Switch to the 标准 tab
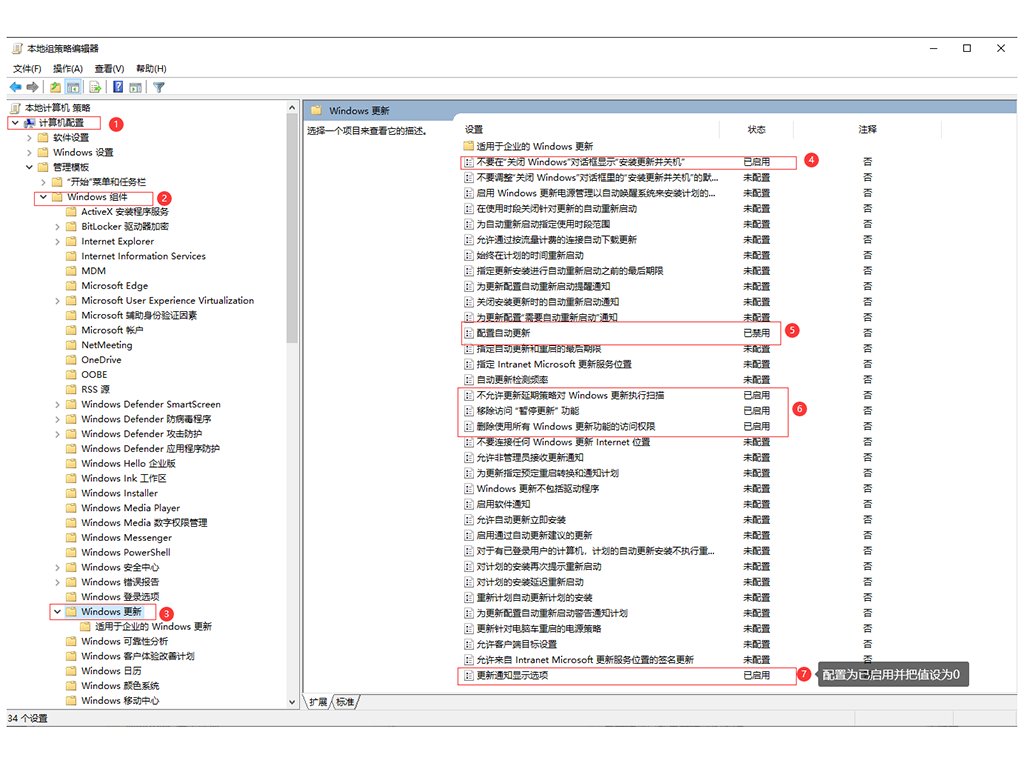Viewport: 1024px width, 768px height. coord(345,702)
